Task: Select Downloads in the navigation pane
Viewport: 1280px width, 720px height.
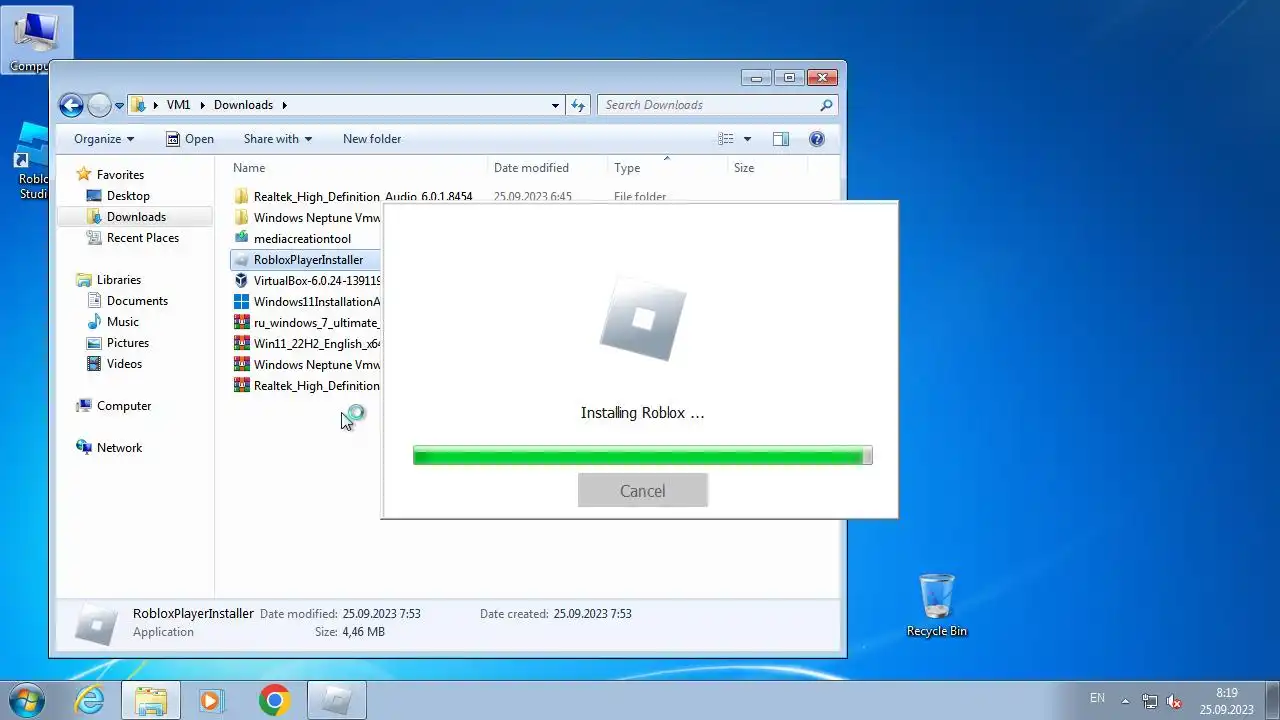Action: (x=136, y=217)
